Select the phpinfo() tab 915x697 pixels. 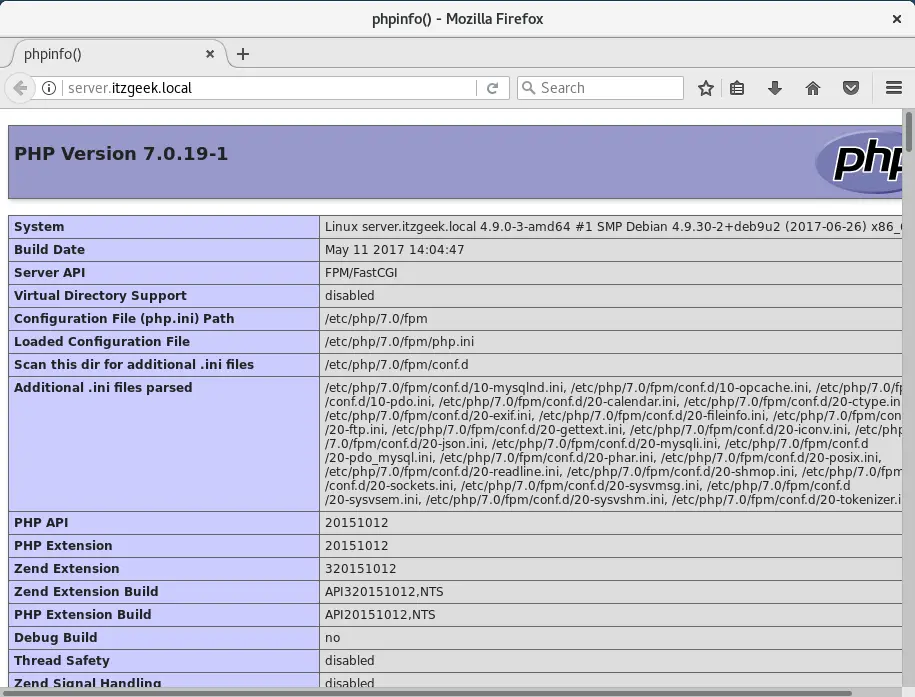(x=117, y=54)
